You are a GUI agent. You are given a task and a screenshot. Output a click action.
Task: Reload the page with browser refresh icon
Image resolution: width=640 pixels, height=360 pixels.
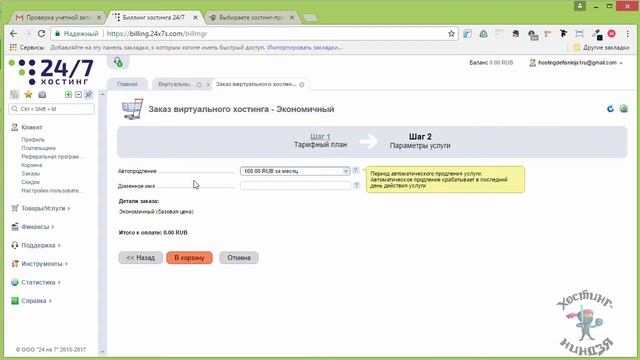(41, 34)
